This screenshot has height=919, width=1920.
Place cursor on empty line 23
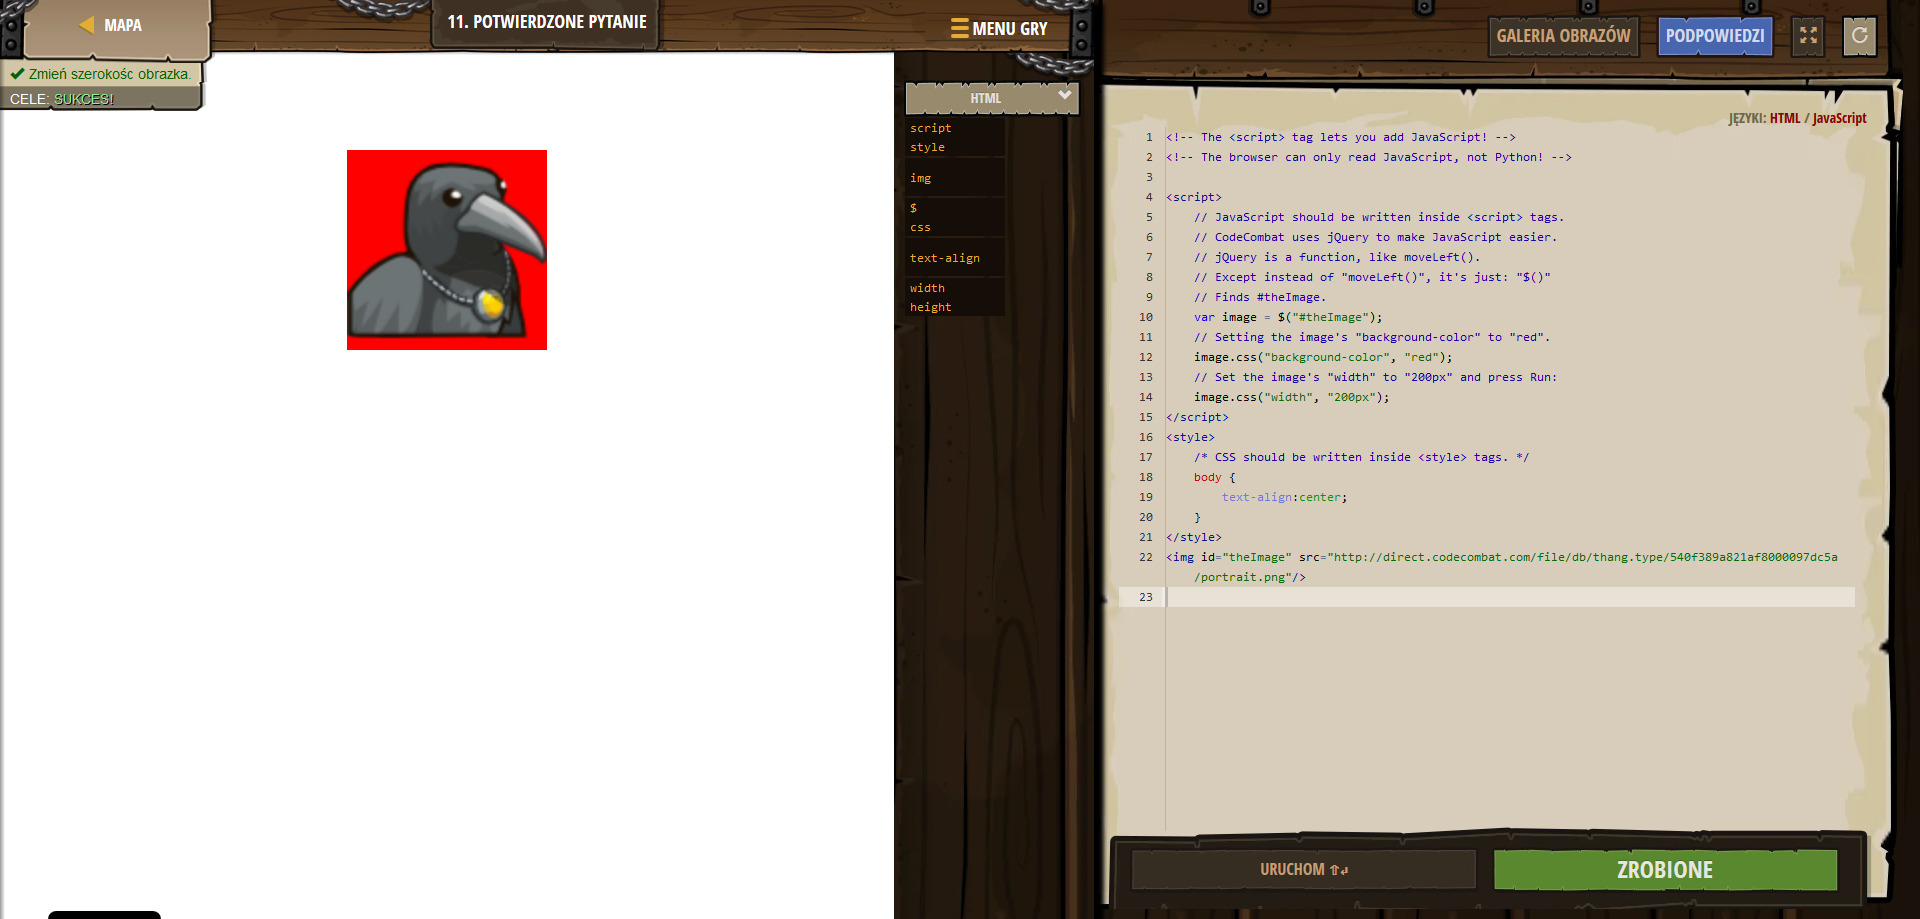[1510, 597]
